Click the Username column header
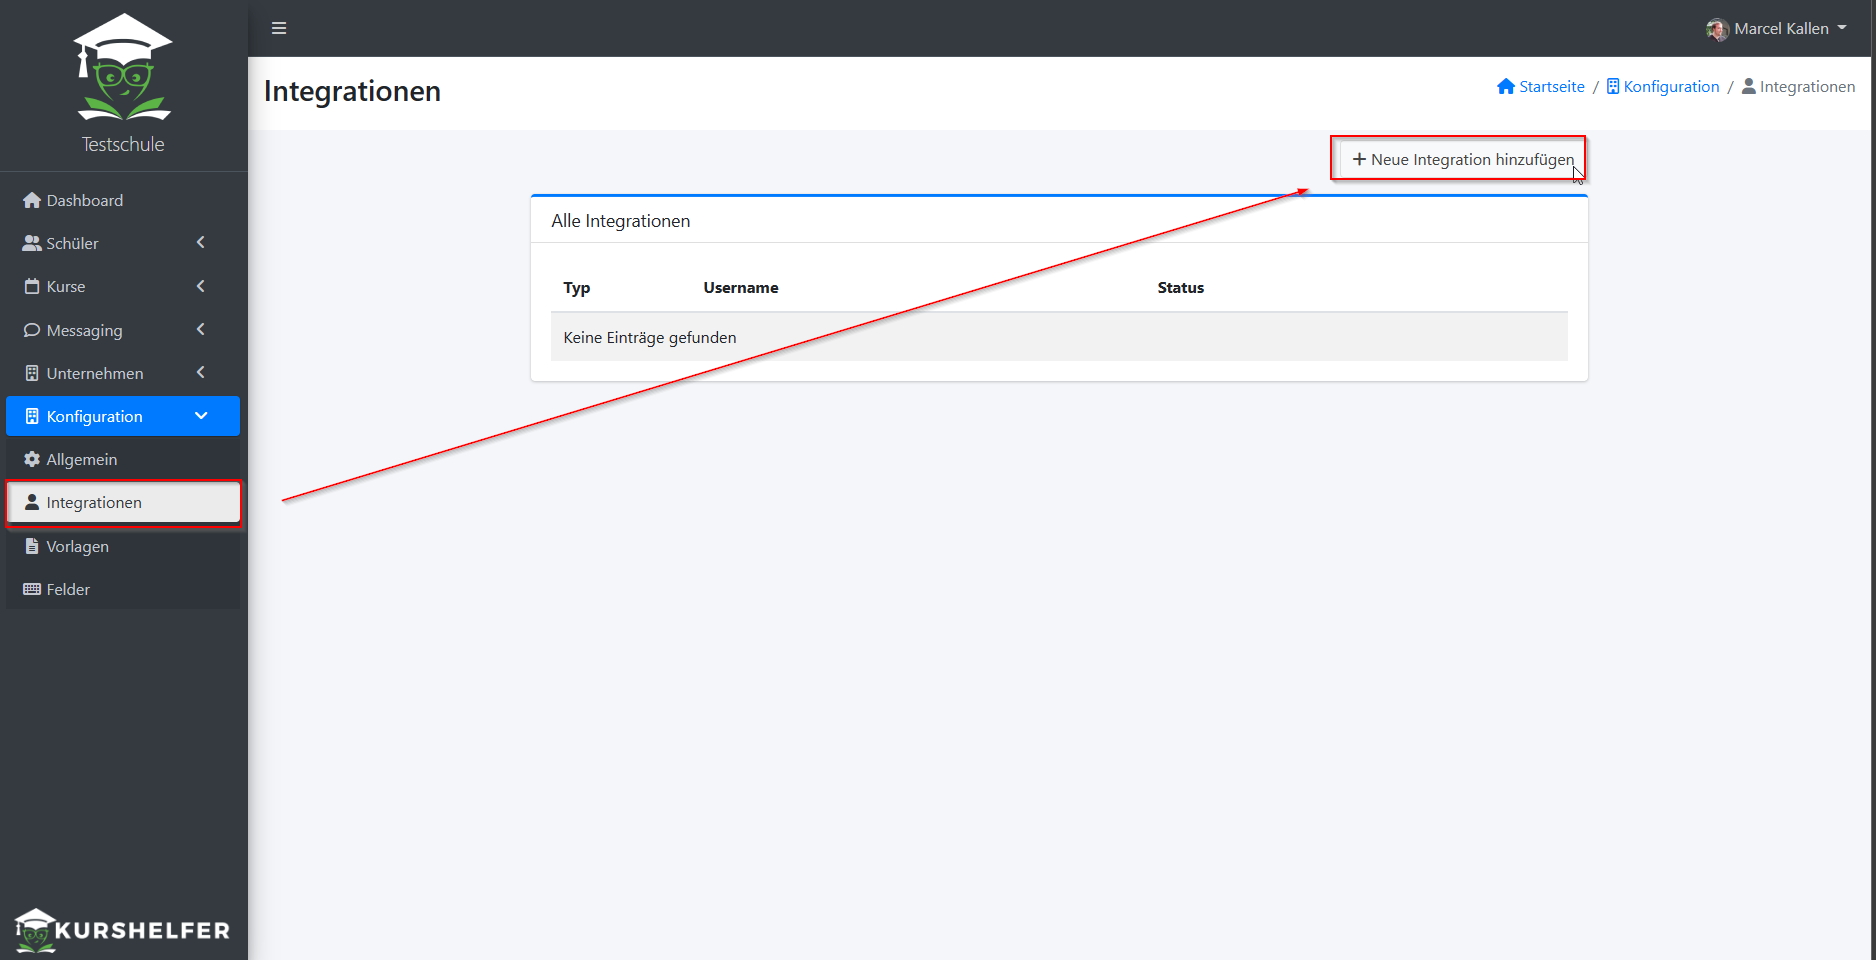 741,288
